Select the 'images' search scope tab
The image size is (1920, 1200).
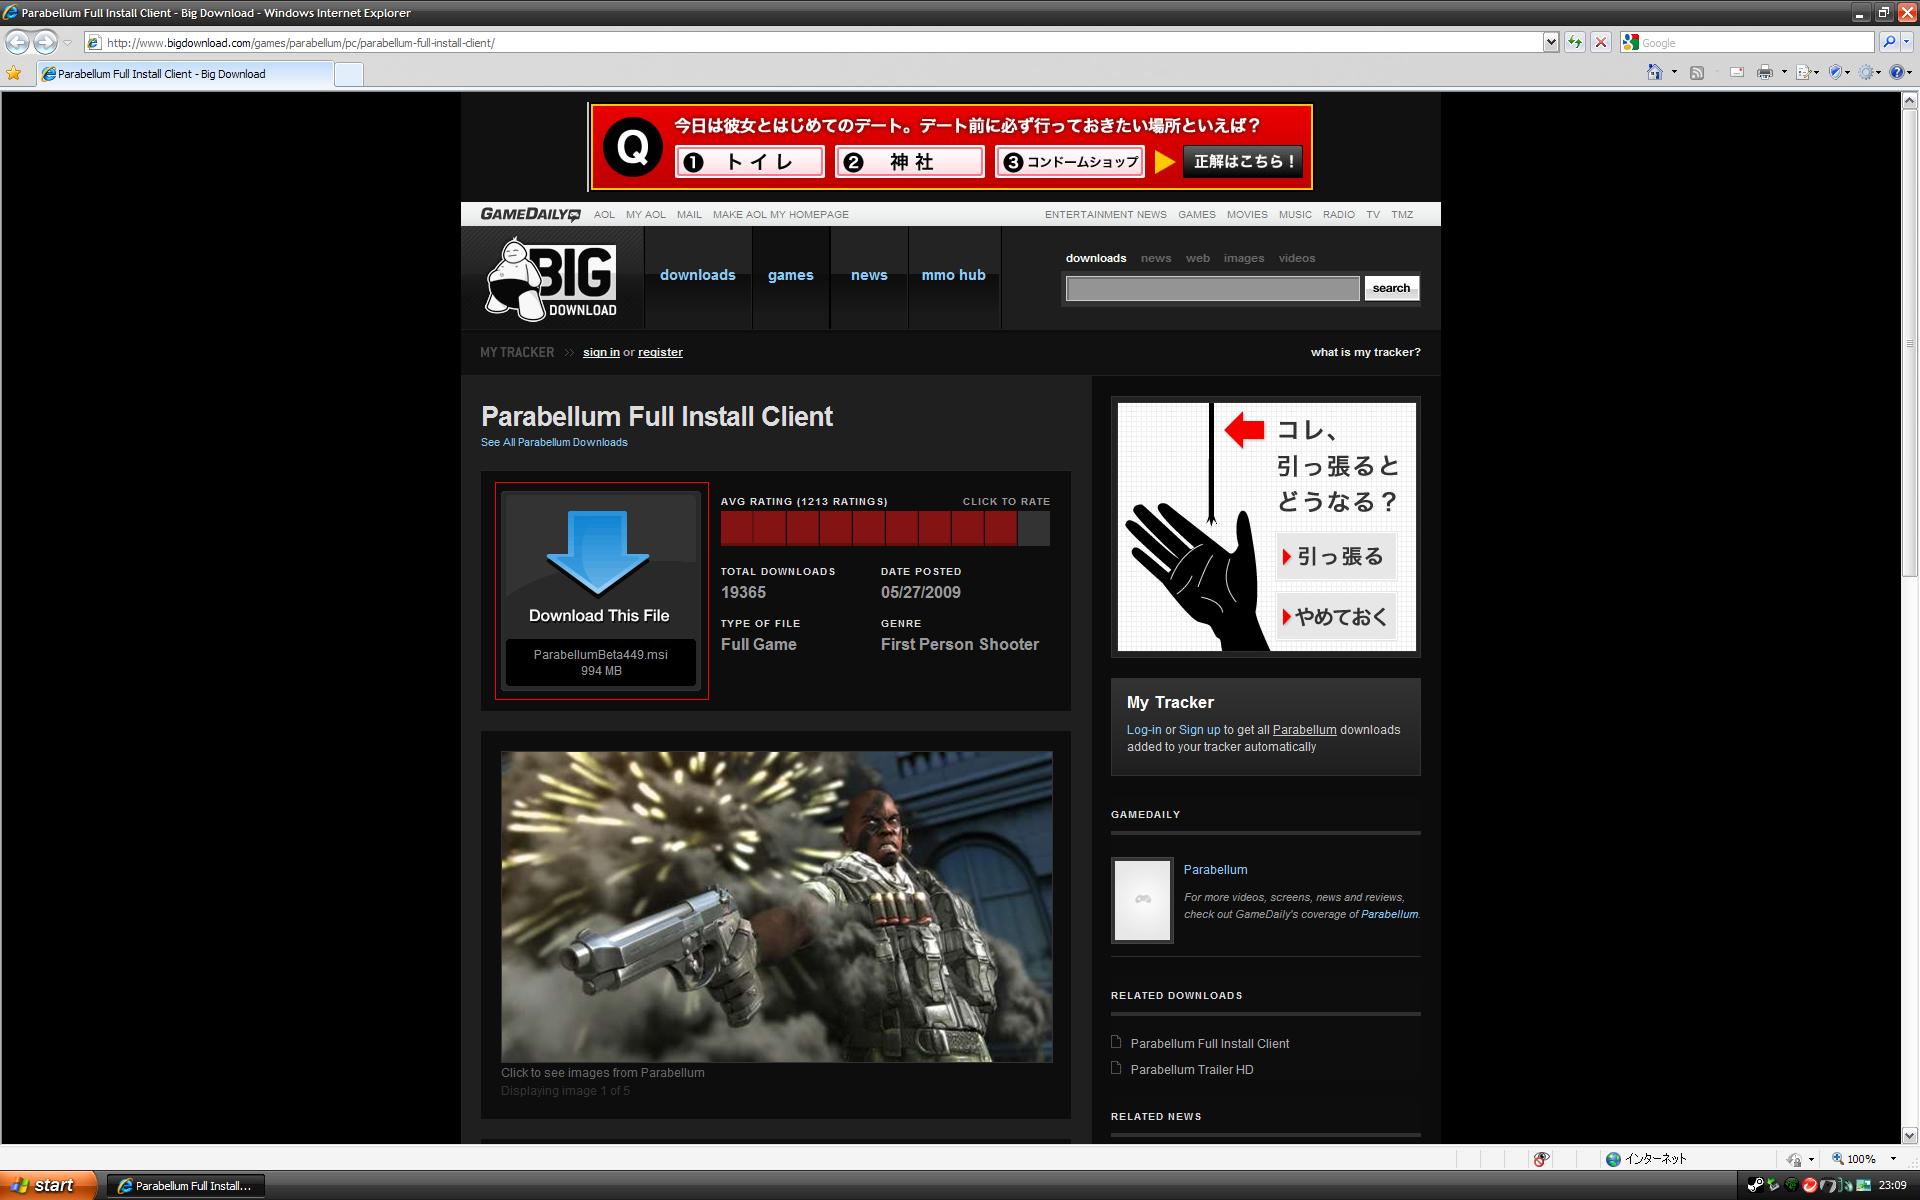1243,258
